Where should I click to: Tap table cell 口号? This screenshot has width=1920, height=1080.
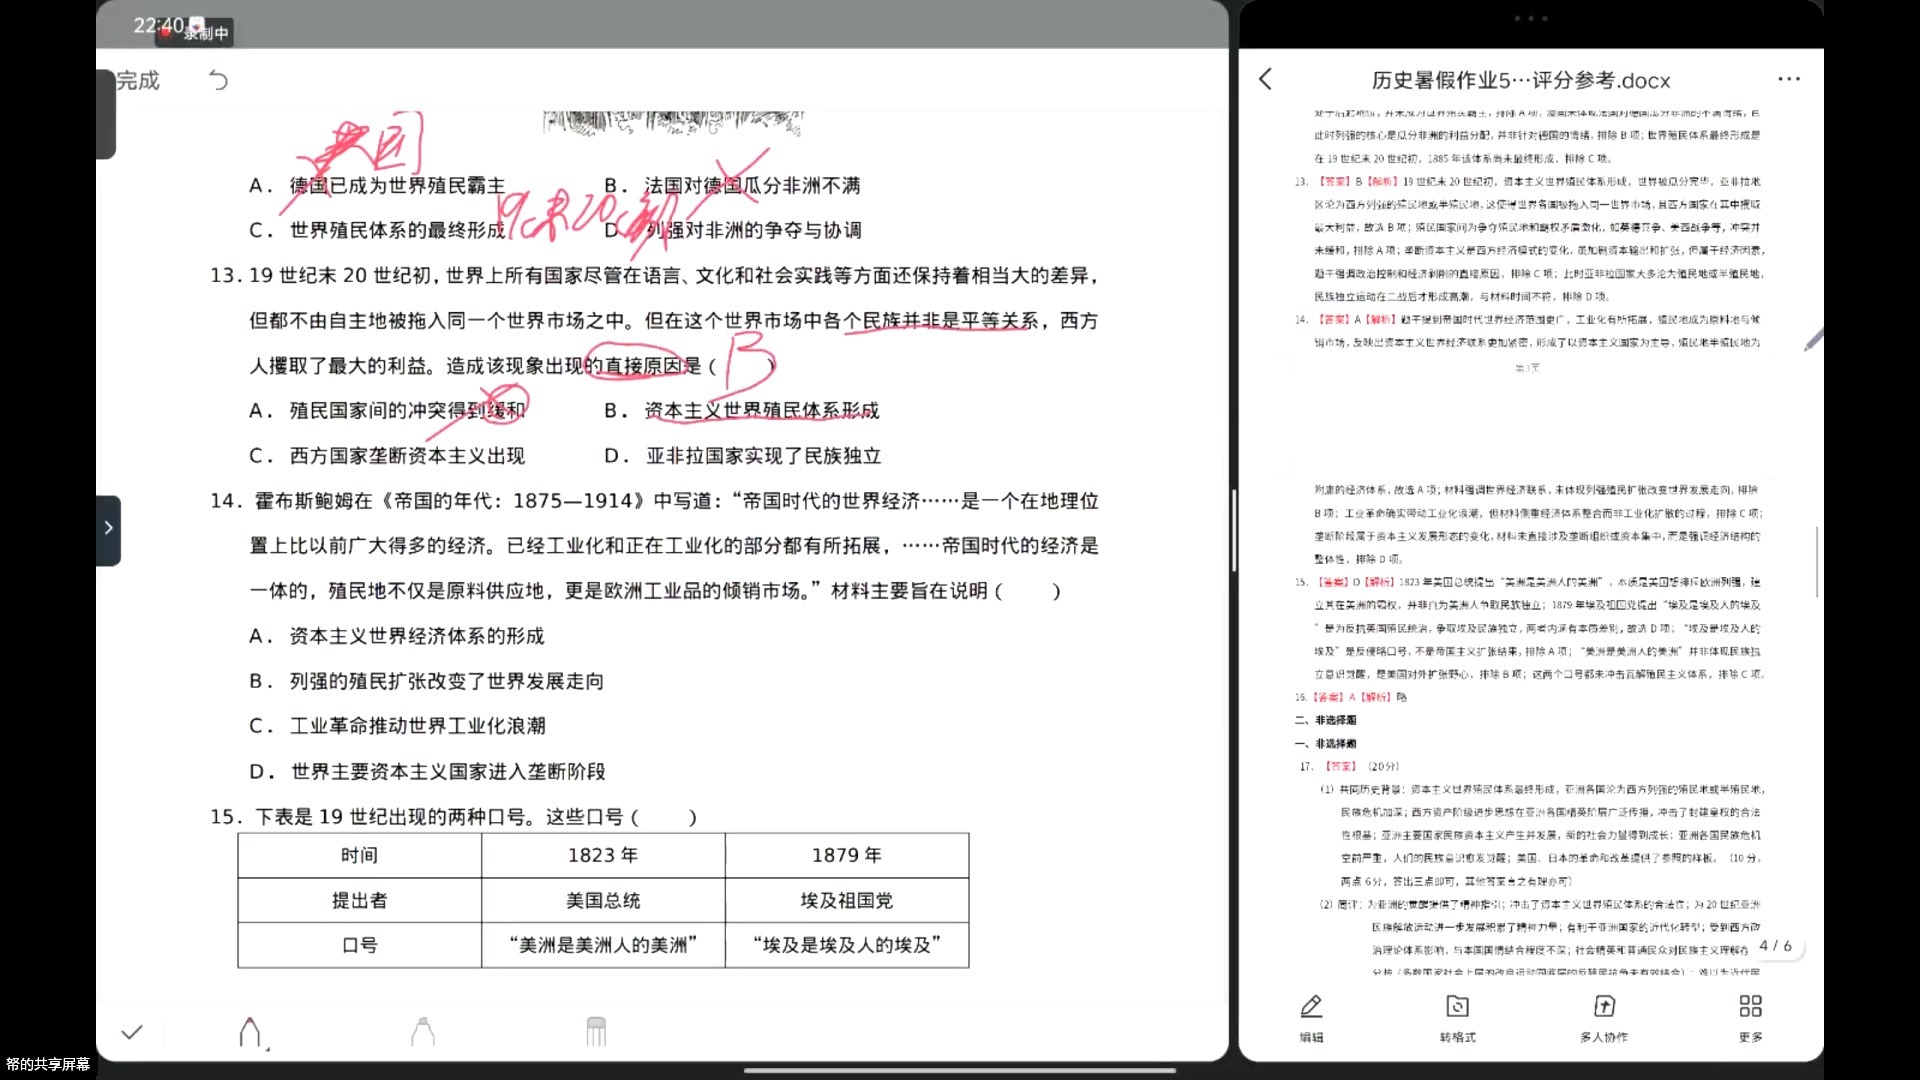click(360, 945)
